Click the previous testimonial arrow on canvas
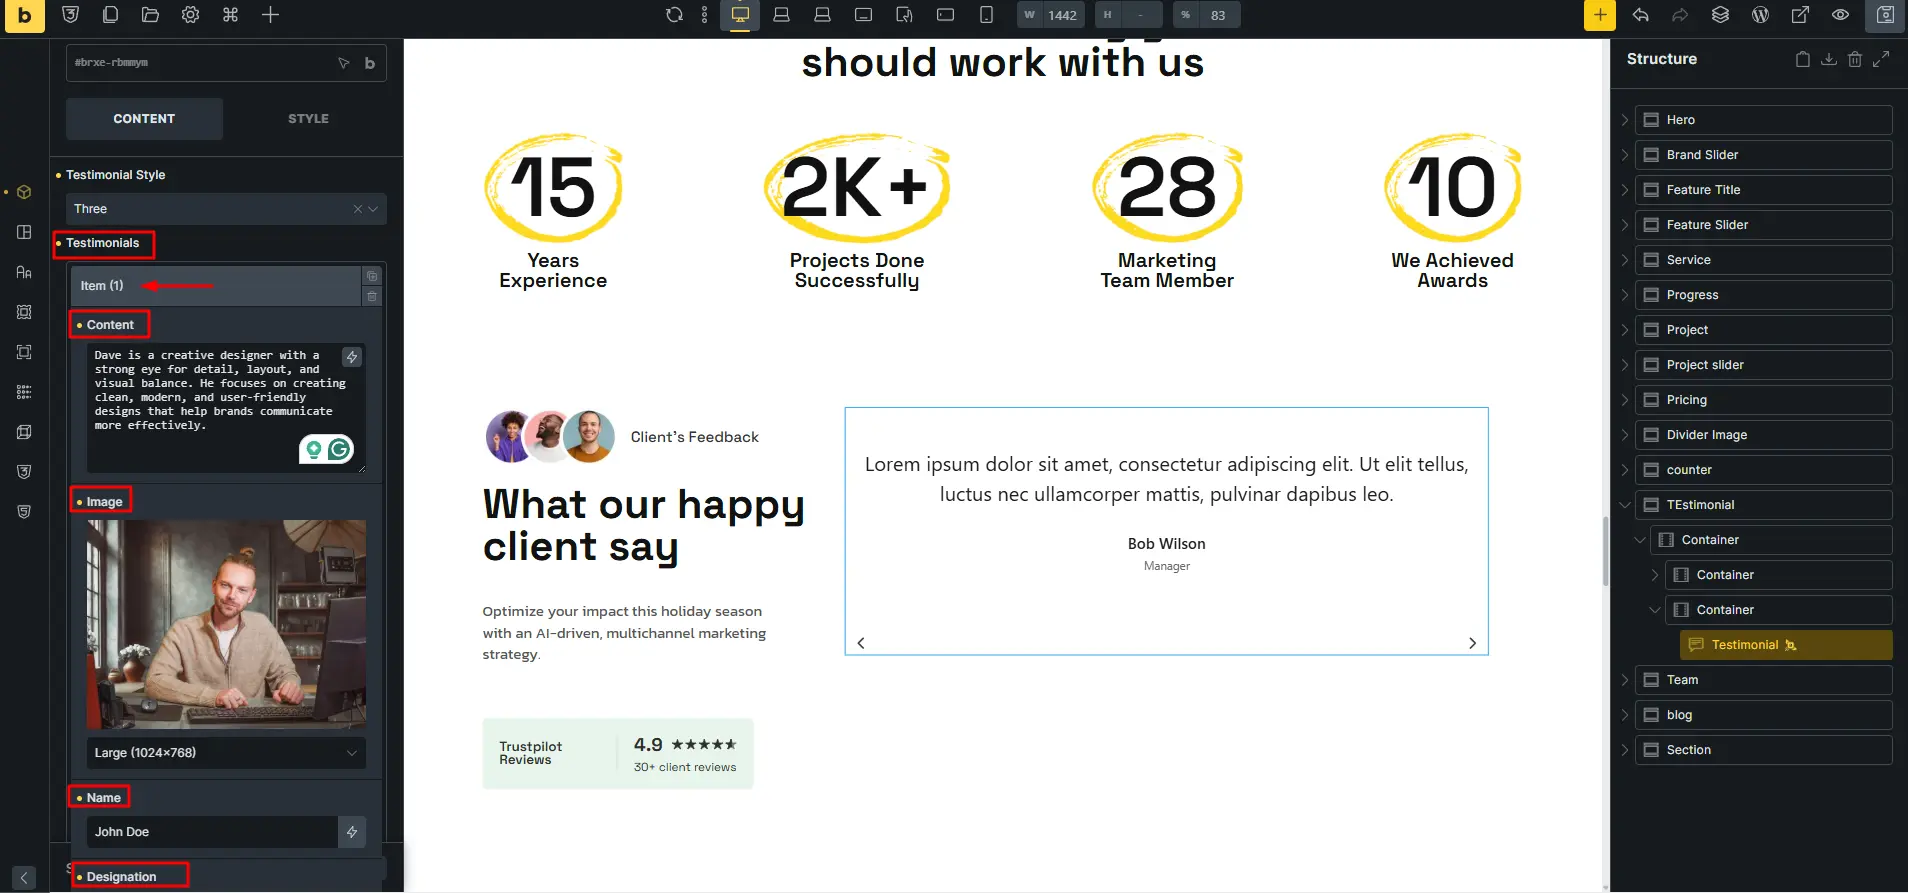This screenshot has height=893, width=1908. point(861,643)
